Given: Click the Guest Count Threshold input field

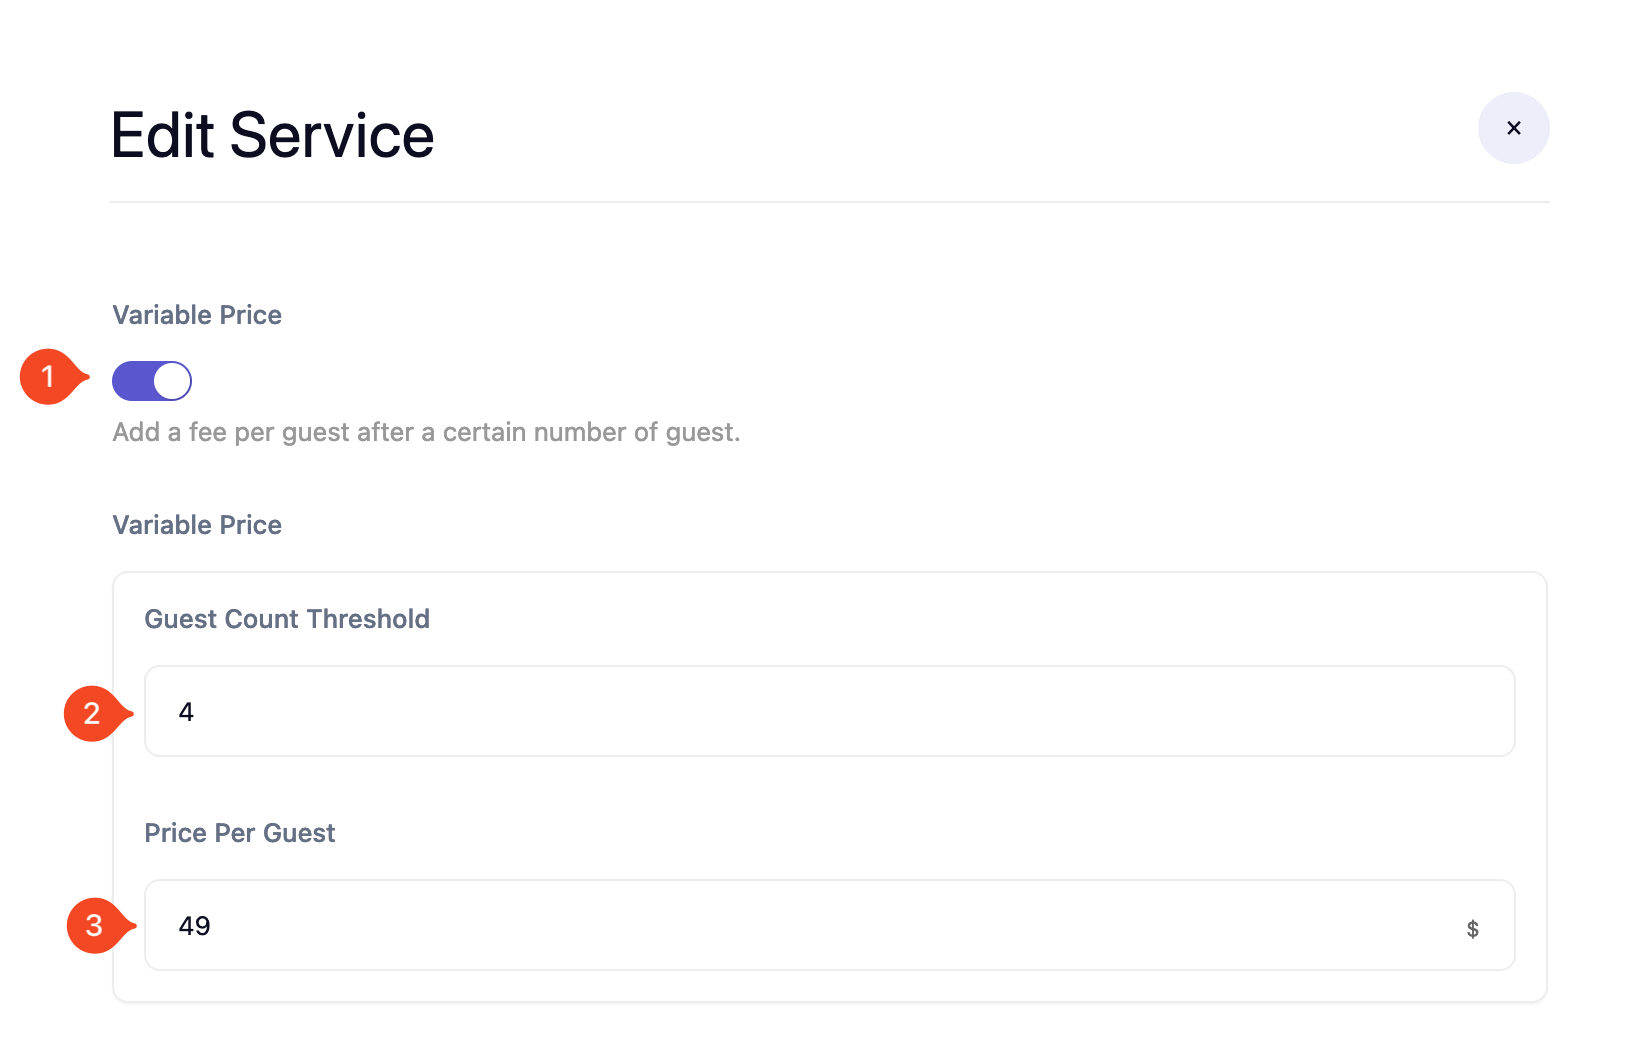Looking at the screenshot, I should [829, 711].
